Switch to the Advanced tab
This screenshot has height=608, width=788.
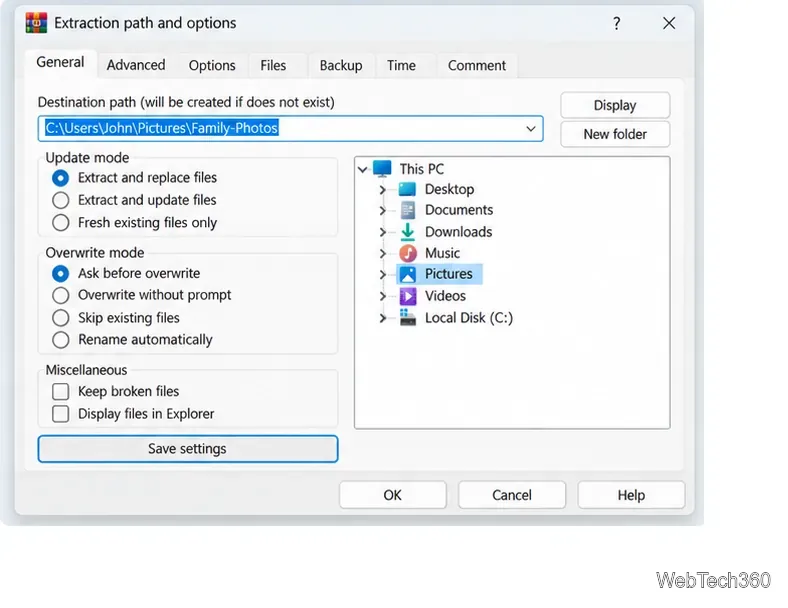[136, 65]
